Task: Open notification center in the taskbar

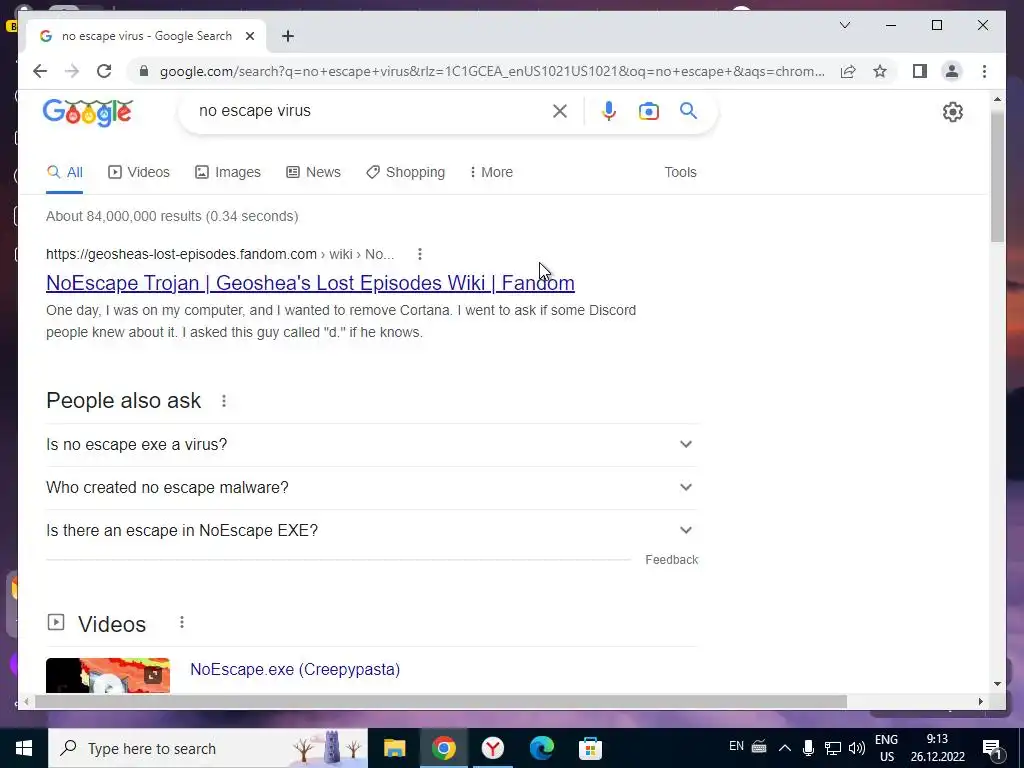Action: point(993,749)
